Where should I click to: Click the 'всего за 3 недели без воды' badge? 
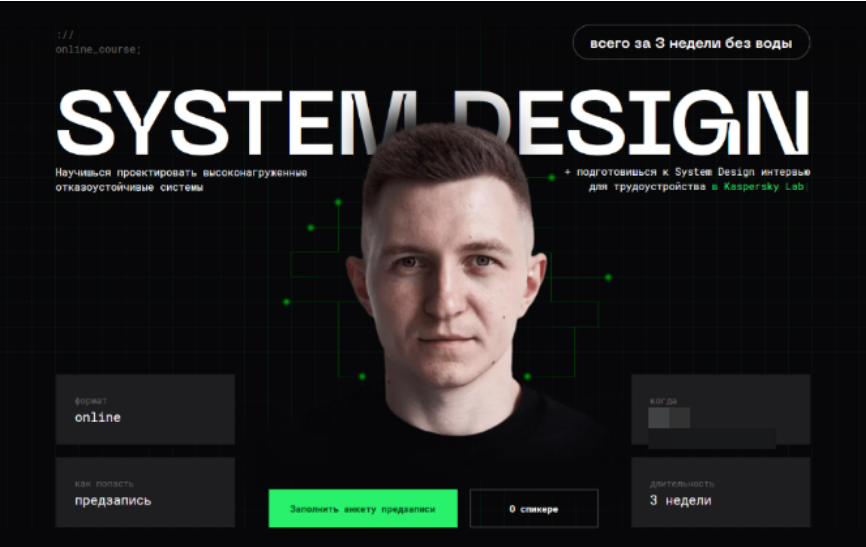click(x=691, y=43)
